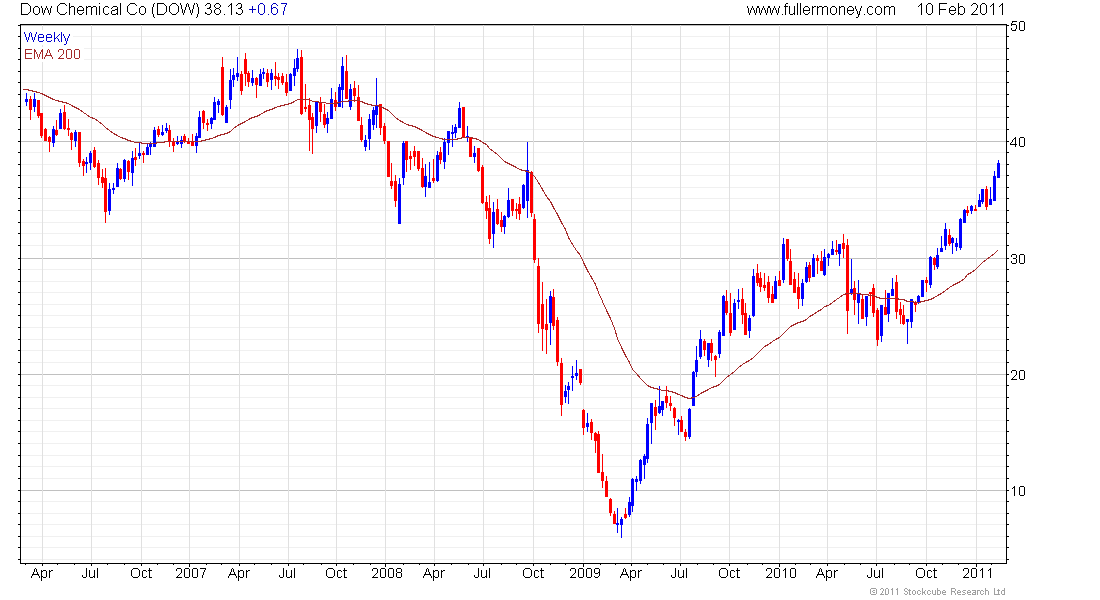1100x600 pixels.
Task: Click the 40 price axis label
Action: tap(1017, 142)
